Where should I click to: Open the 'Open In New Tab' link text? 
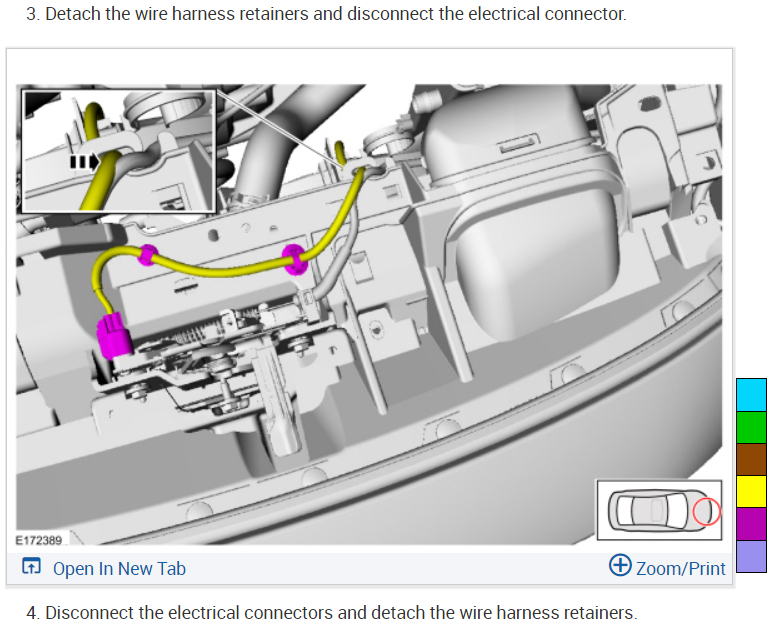[x=119, y=568]
